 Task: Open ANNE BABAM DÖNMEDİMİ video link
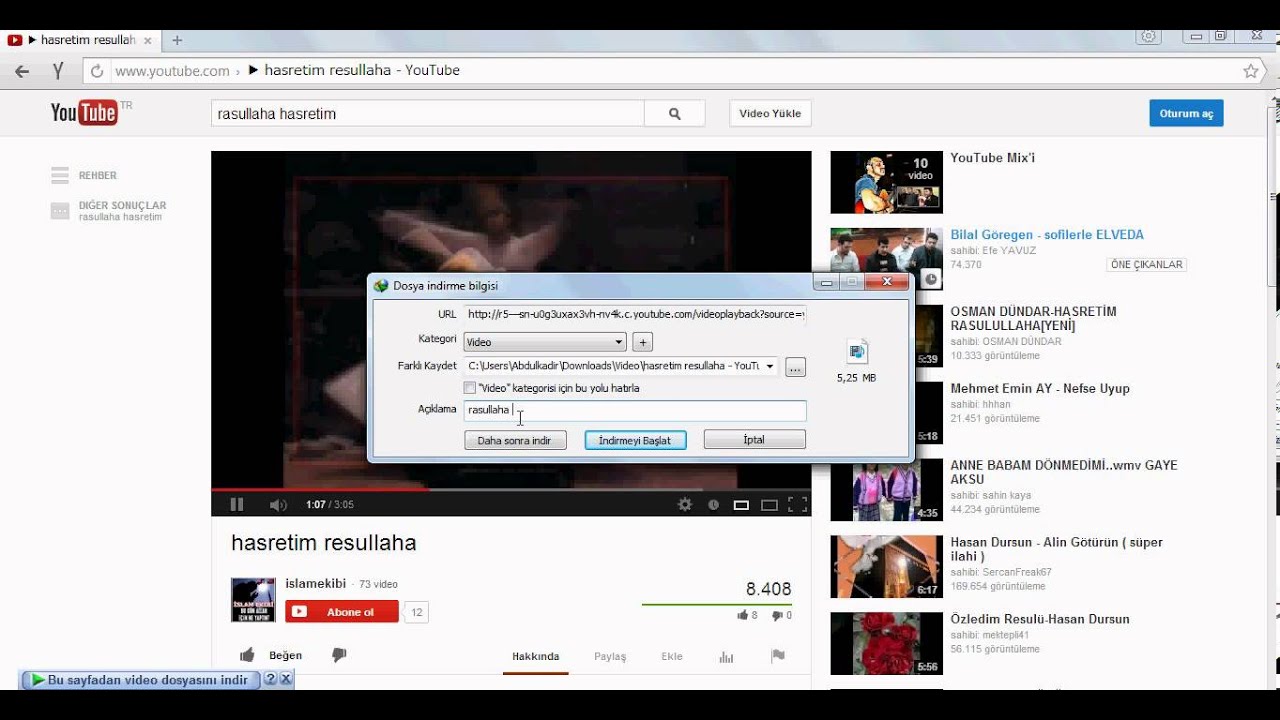pyautogui.click(x=1064, y=472)
